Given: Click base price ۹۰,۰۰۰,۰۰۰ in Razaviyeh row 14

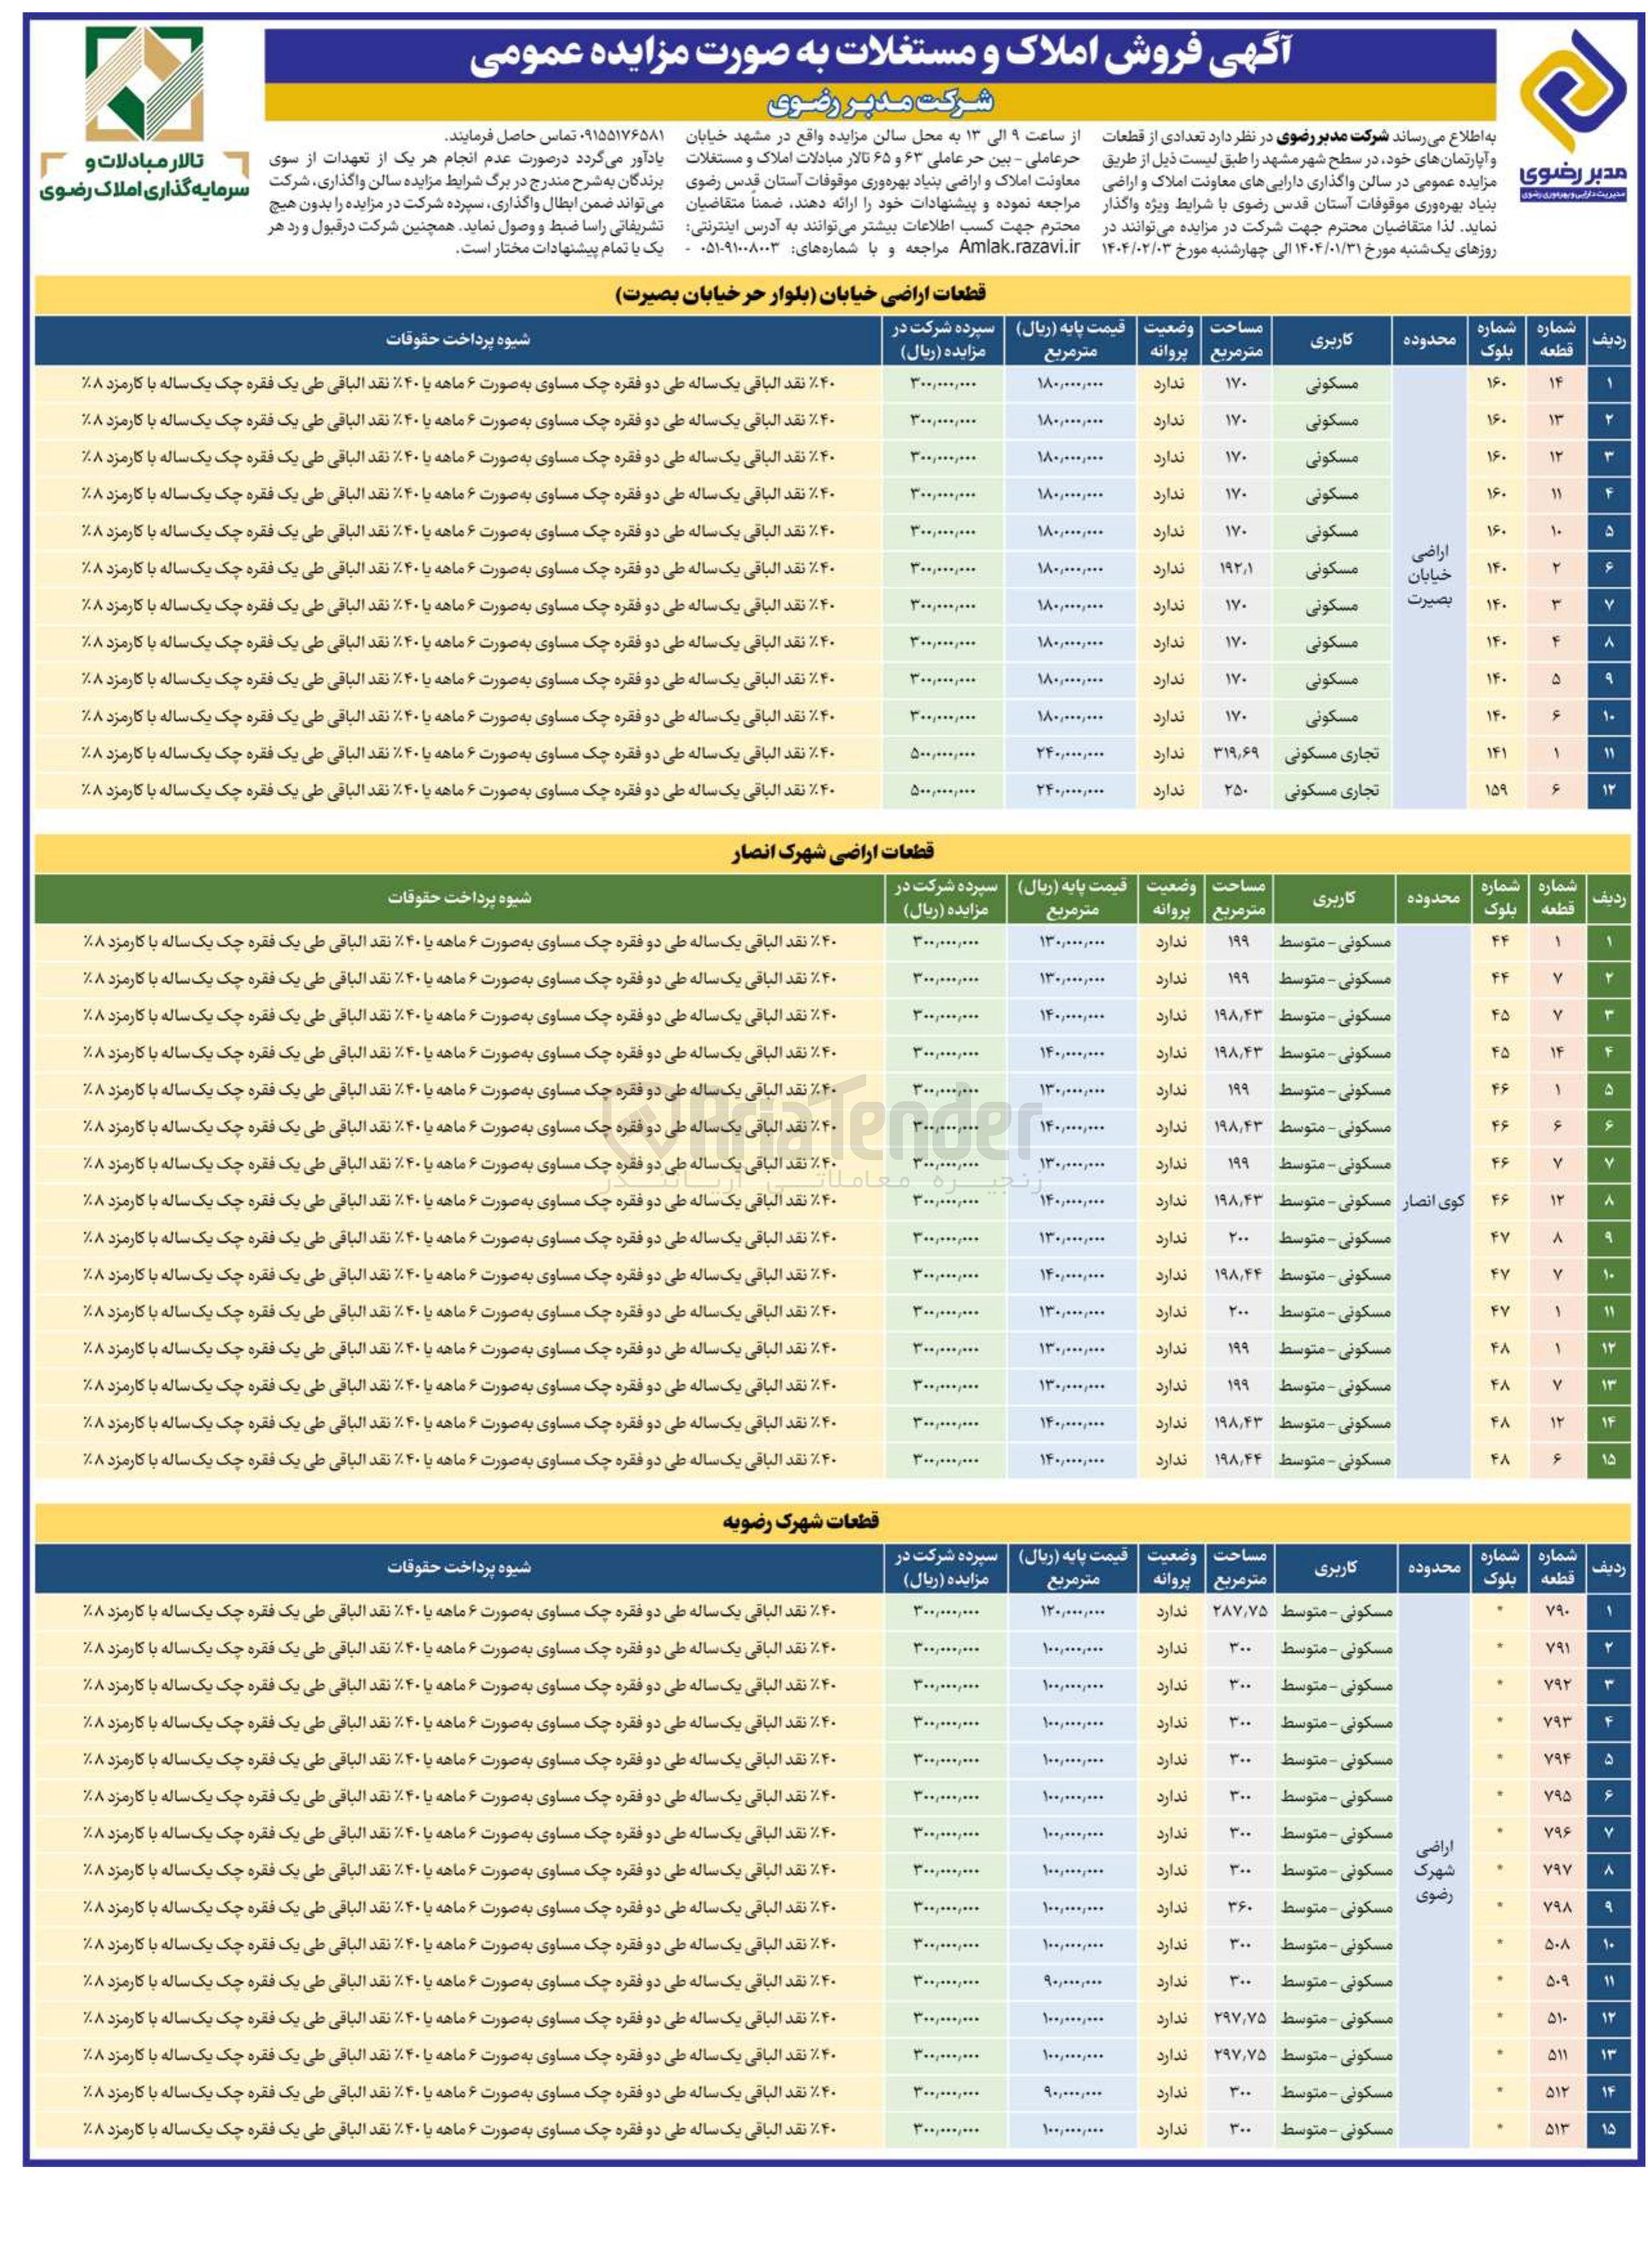Looking at the screenshot, I should click(x=1072, y=2093).
